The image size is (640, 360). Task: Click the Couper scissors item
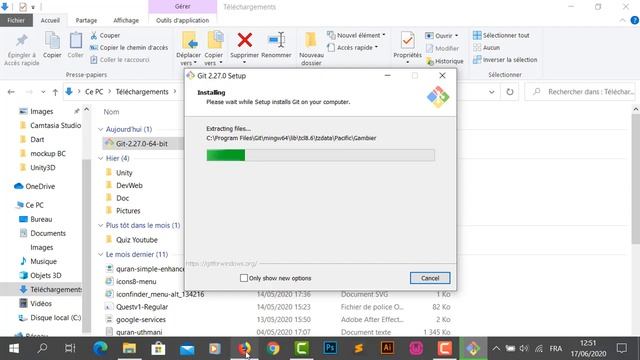pos(105,36)
